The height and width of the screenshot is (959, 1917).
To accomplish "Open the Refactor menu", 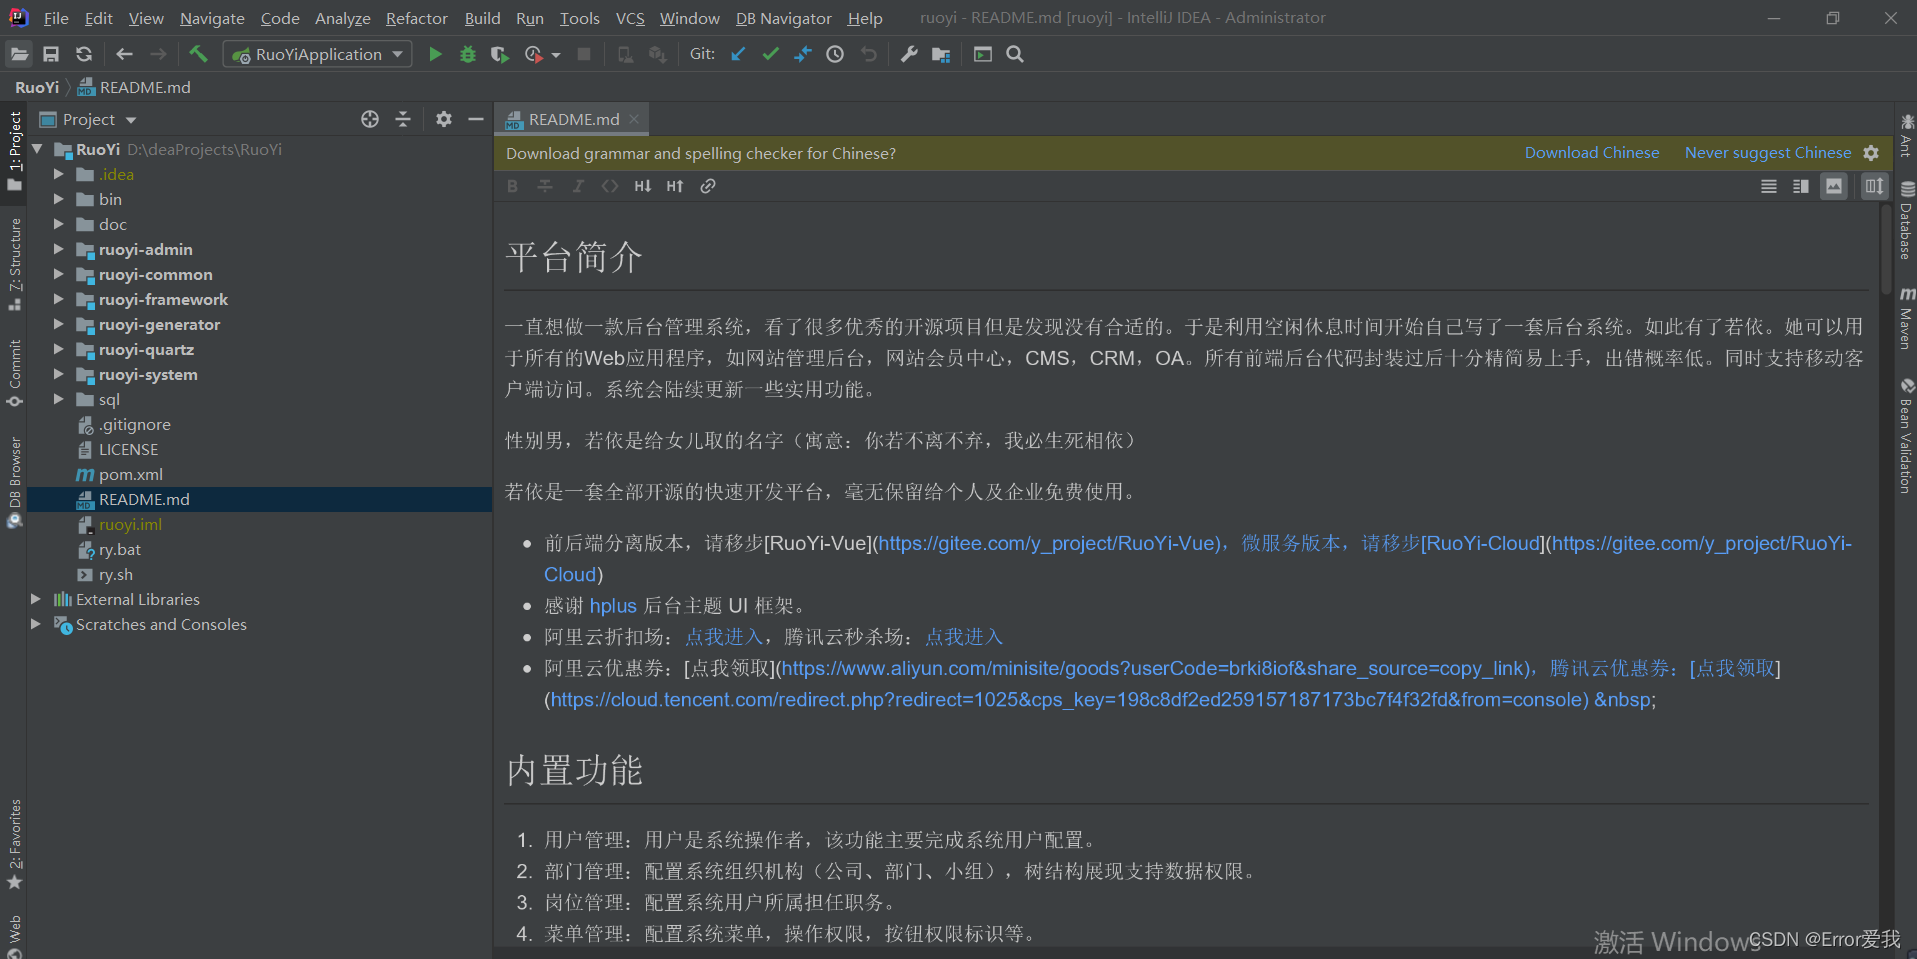I will coord(416,18).
